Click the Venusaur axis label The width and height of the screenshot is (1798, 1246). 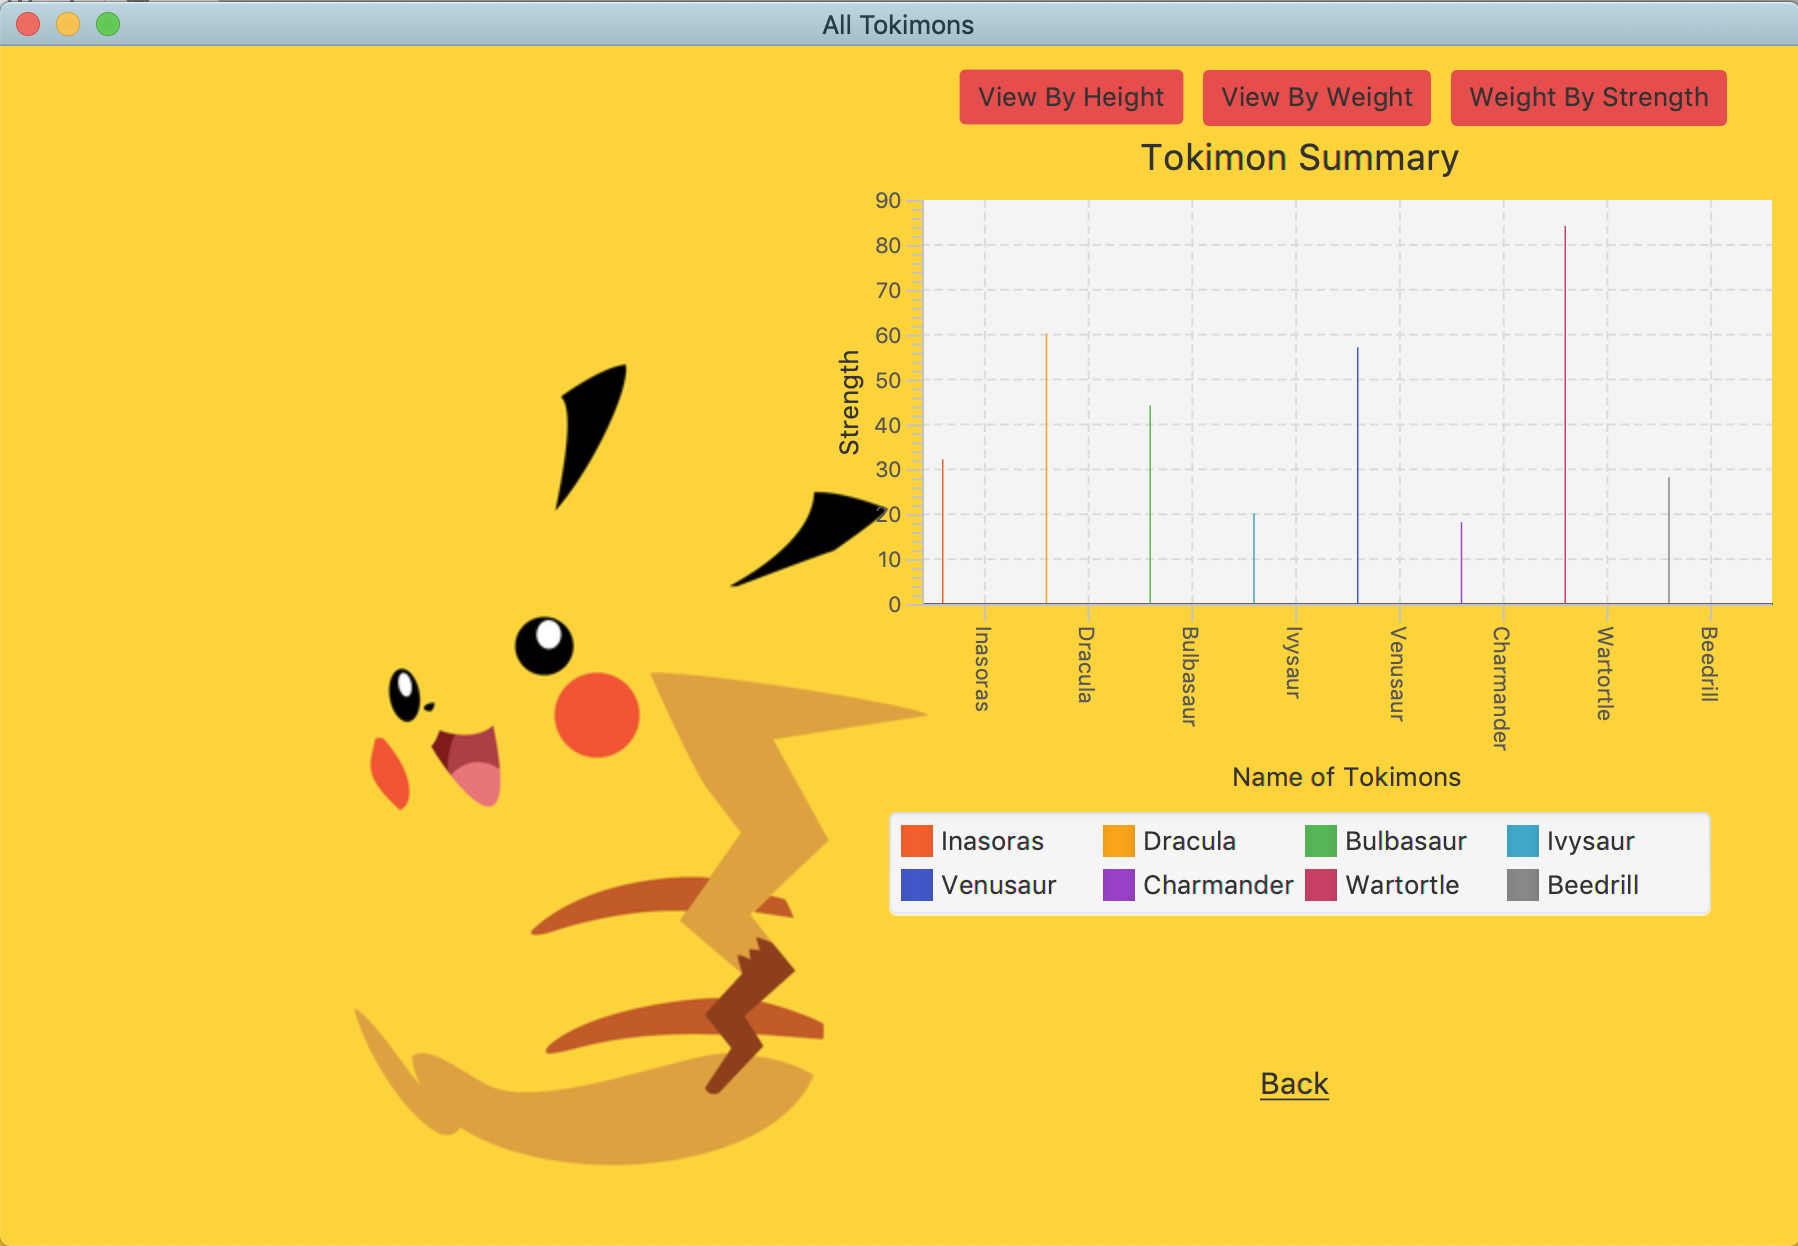(x=1392, y=675)
